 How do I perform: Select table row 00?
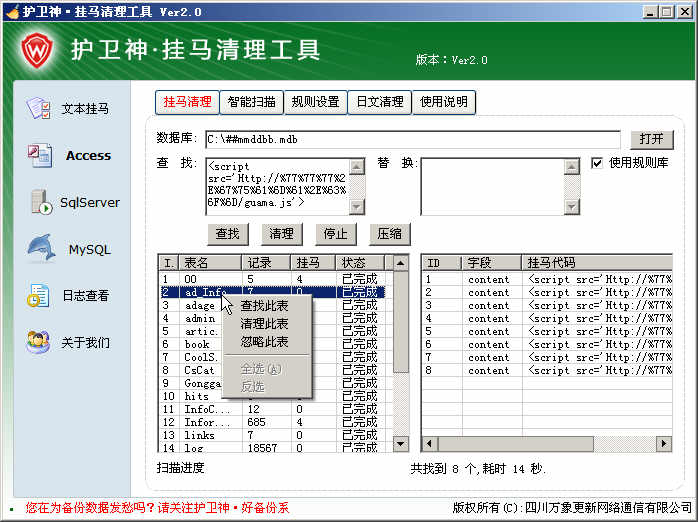point(272,279)
